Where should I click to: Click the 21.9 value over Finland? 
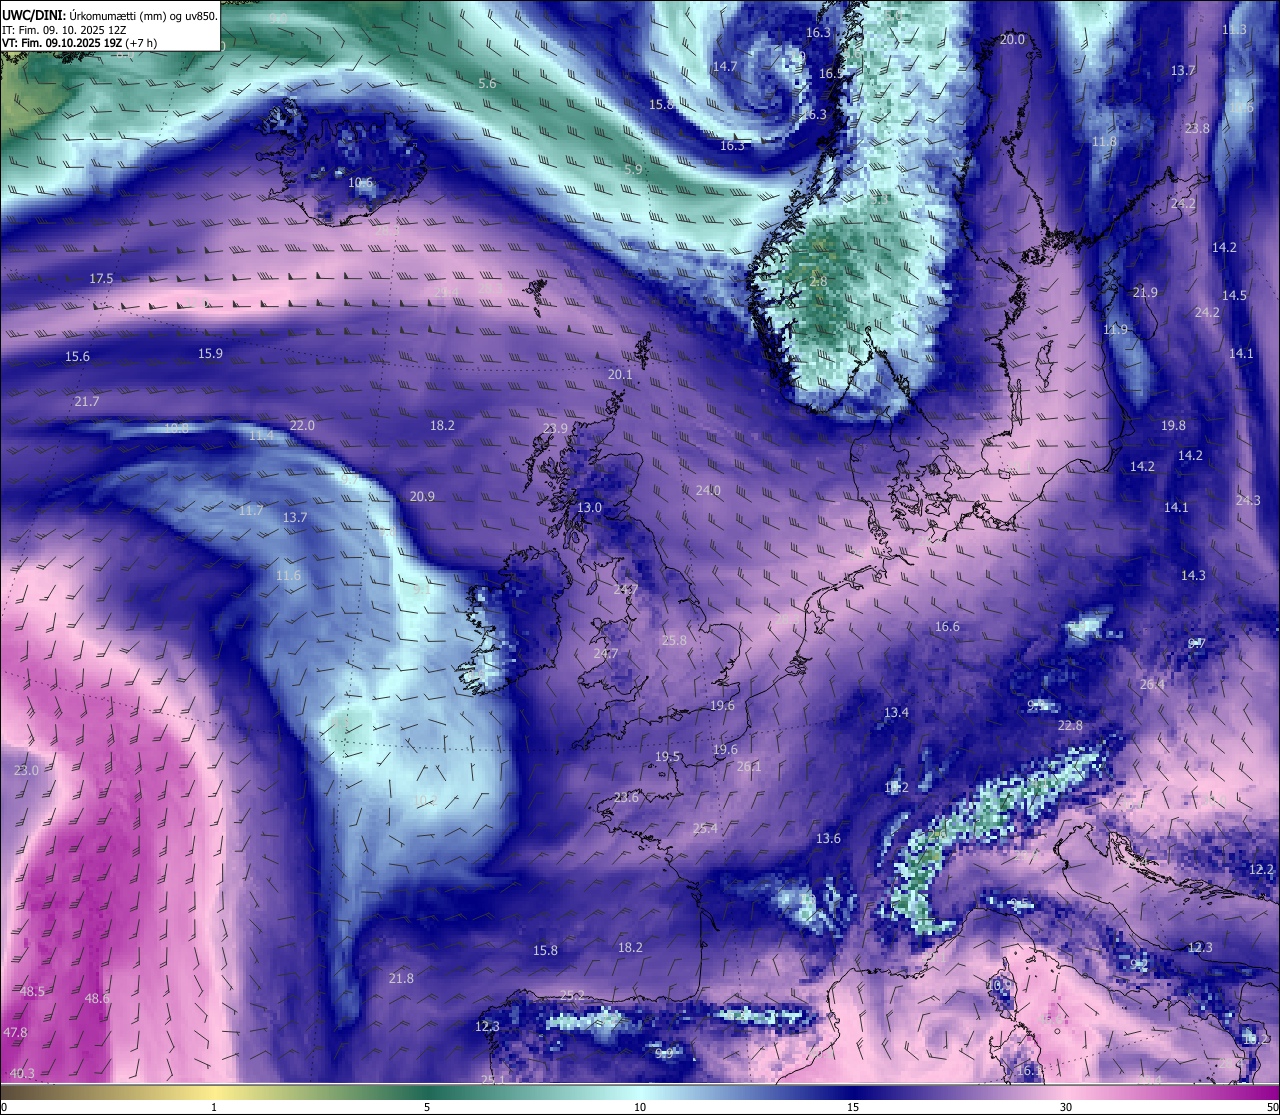(1145, 293)
